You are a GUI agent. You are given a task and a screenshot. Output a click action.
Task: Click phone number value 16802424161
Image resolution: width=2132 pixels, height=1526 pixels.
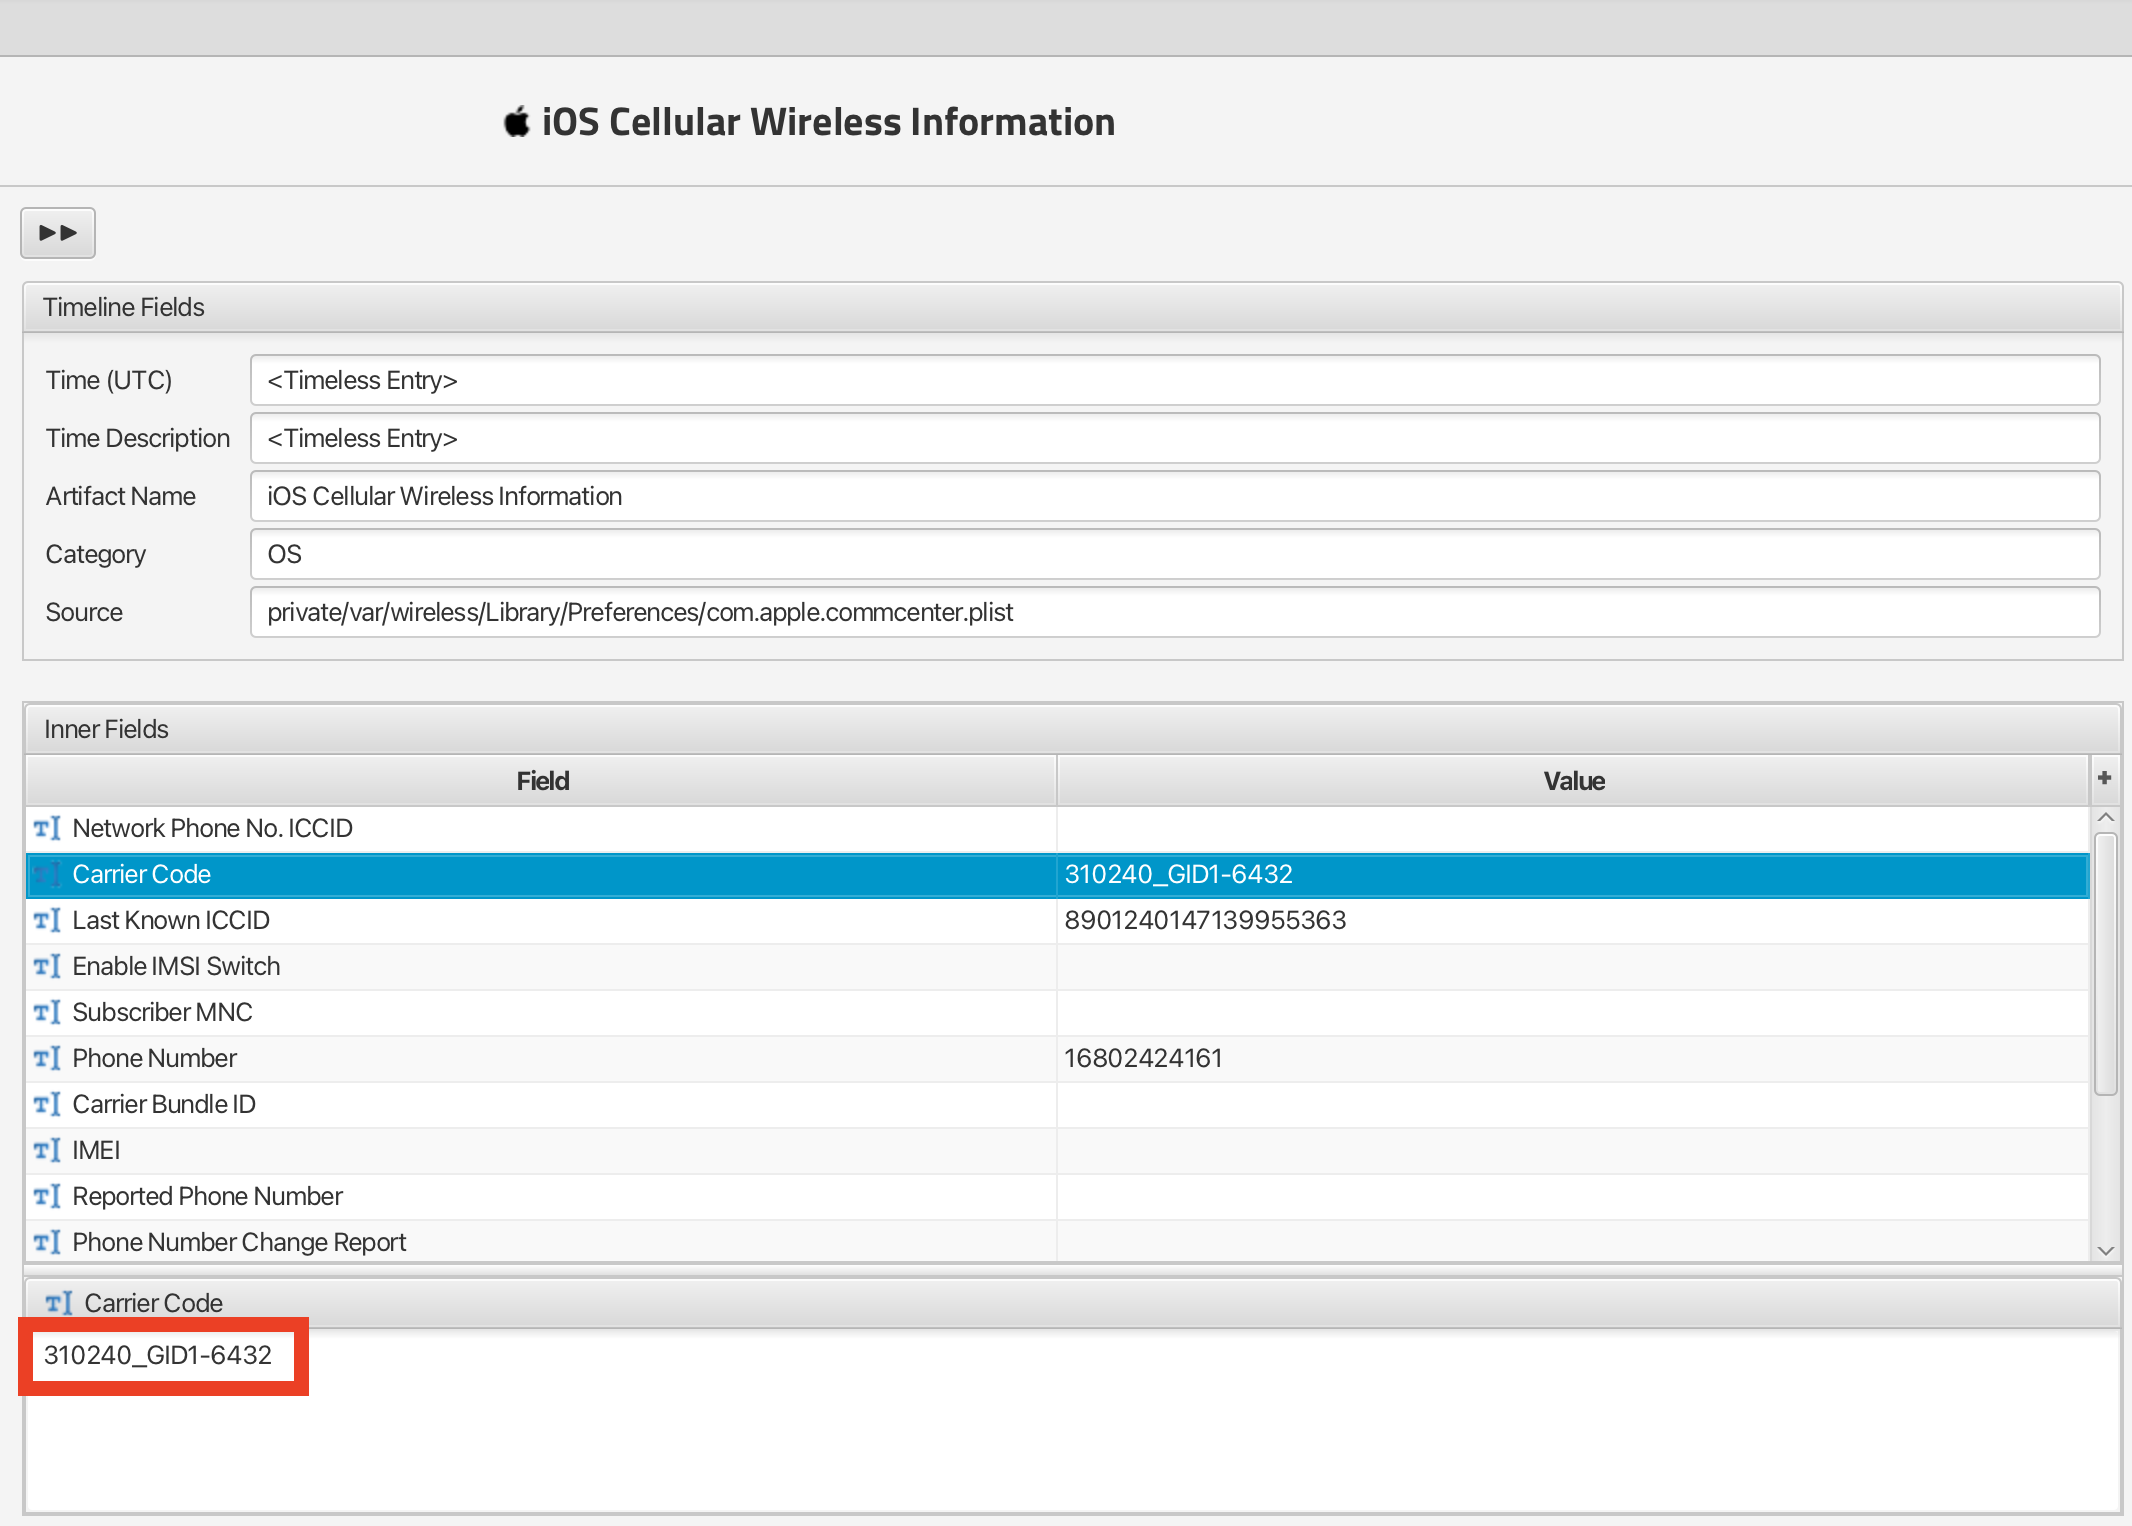coord(1143,1058)
